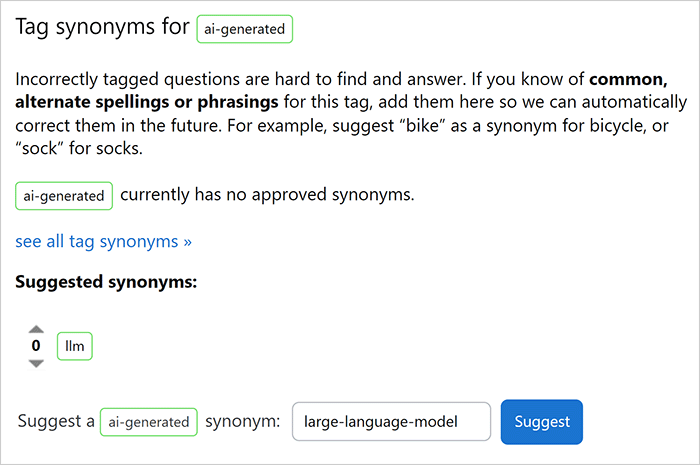Open the 'see all tag synonyms' link

[103, 241]
